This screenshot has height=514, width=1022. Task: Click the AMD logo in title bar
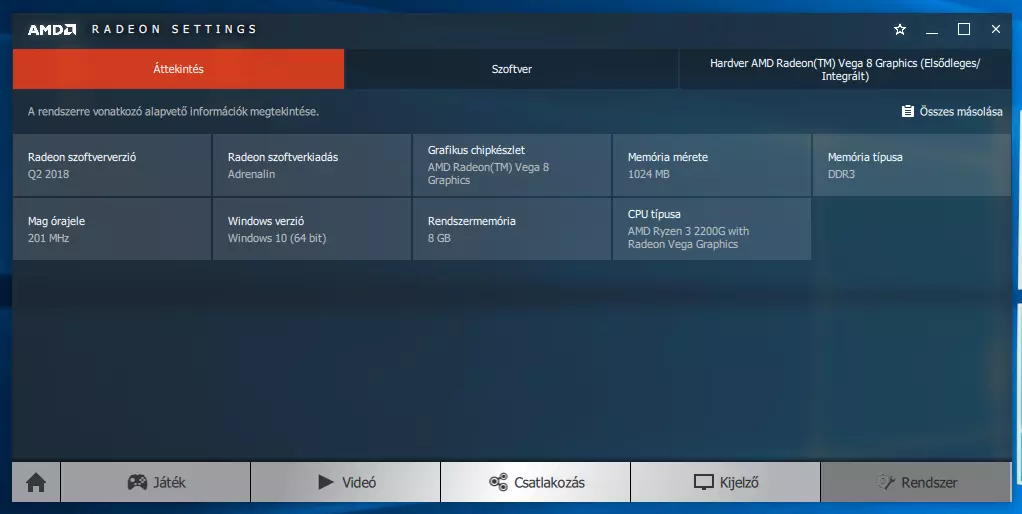point(52,29)
